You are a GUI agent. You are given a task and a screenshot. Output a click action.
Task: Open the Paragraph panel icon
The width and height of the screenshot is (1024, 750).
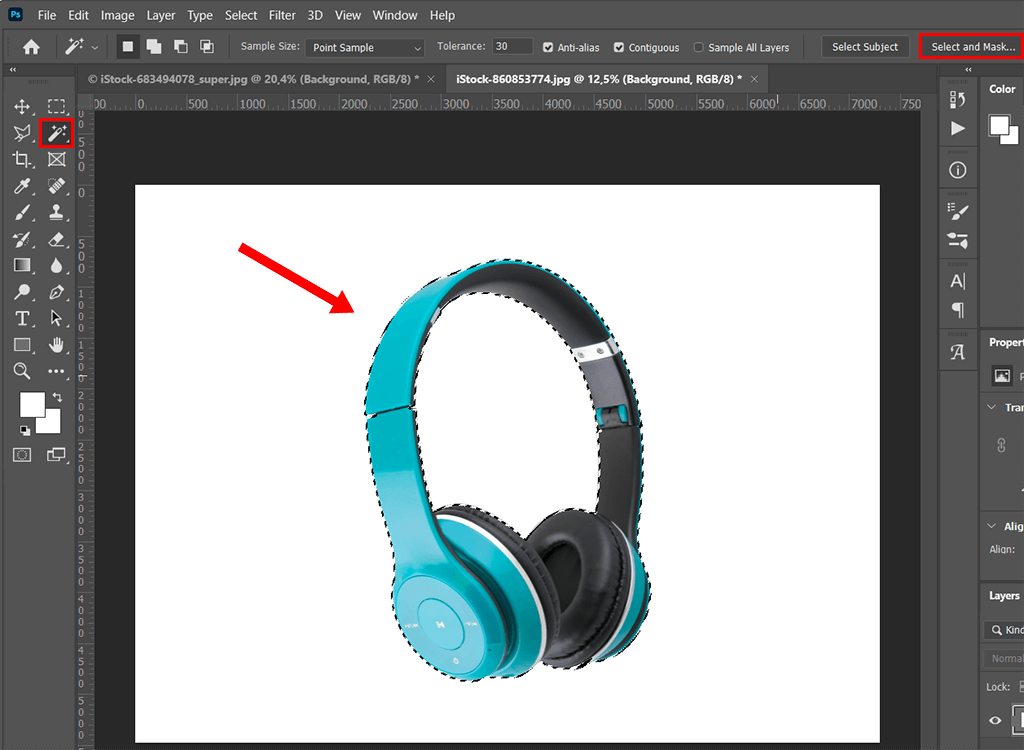(957, 309)
